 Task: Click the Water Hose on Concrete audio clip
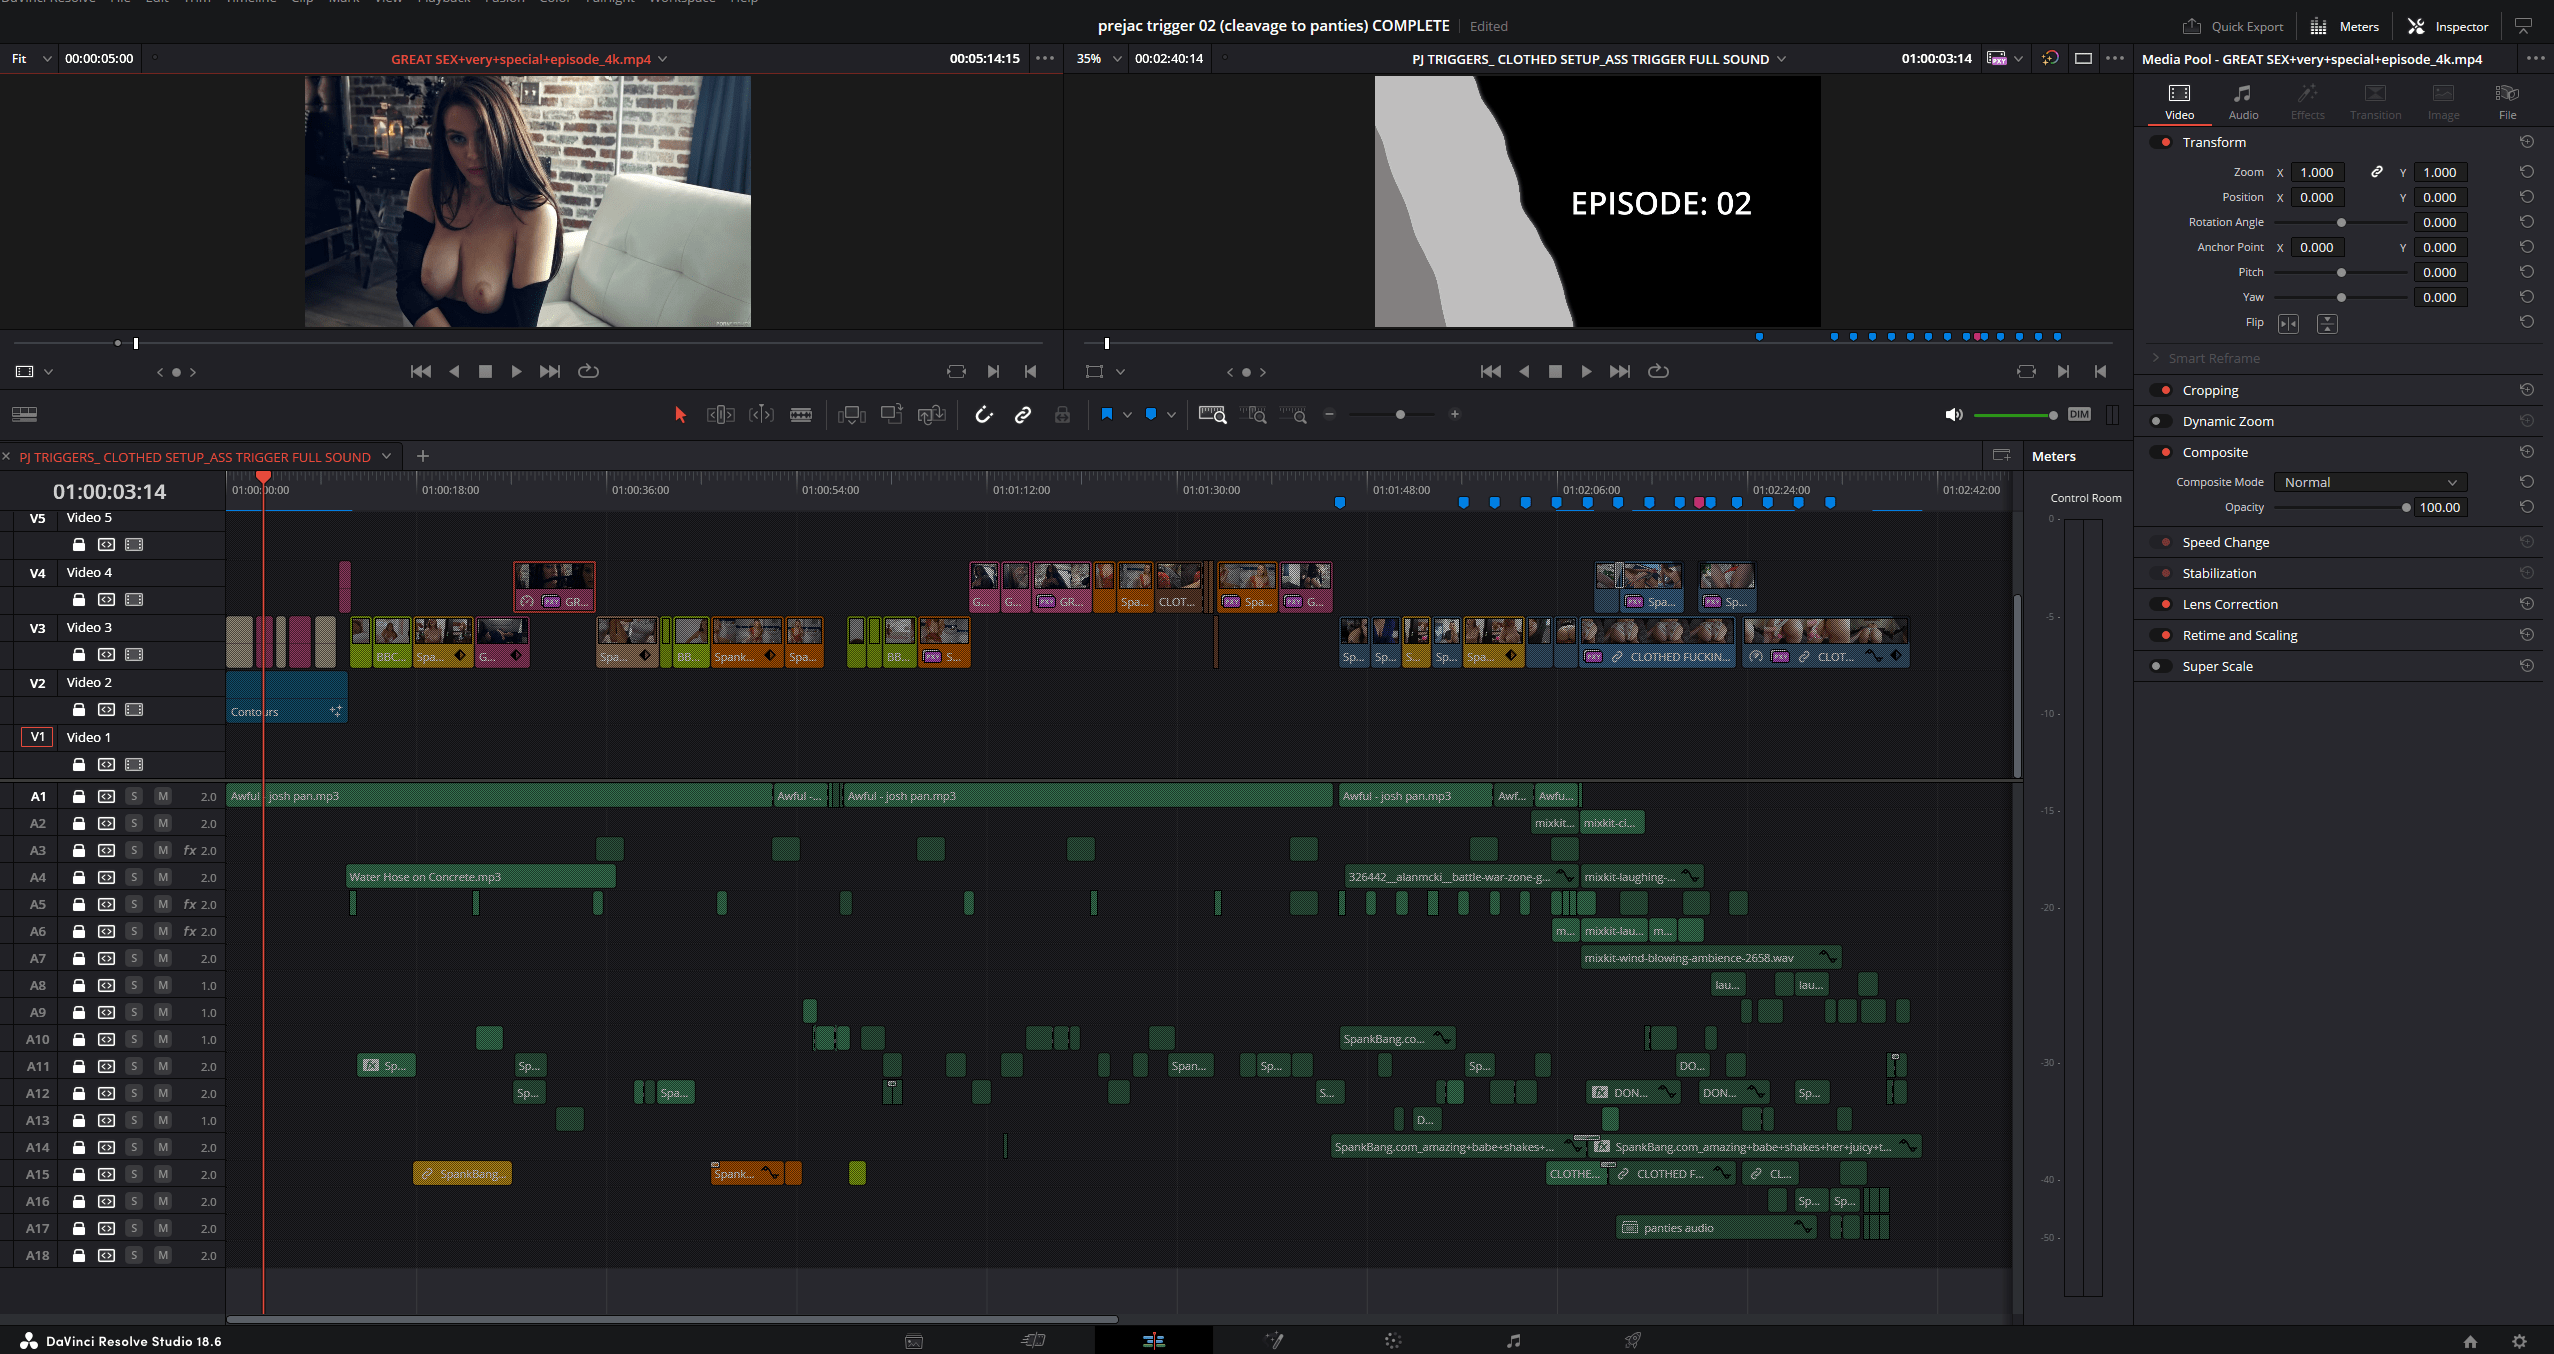[x=480, y=877]
